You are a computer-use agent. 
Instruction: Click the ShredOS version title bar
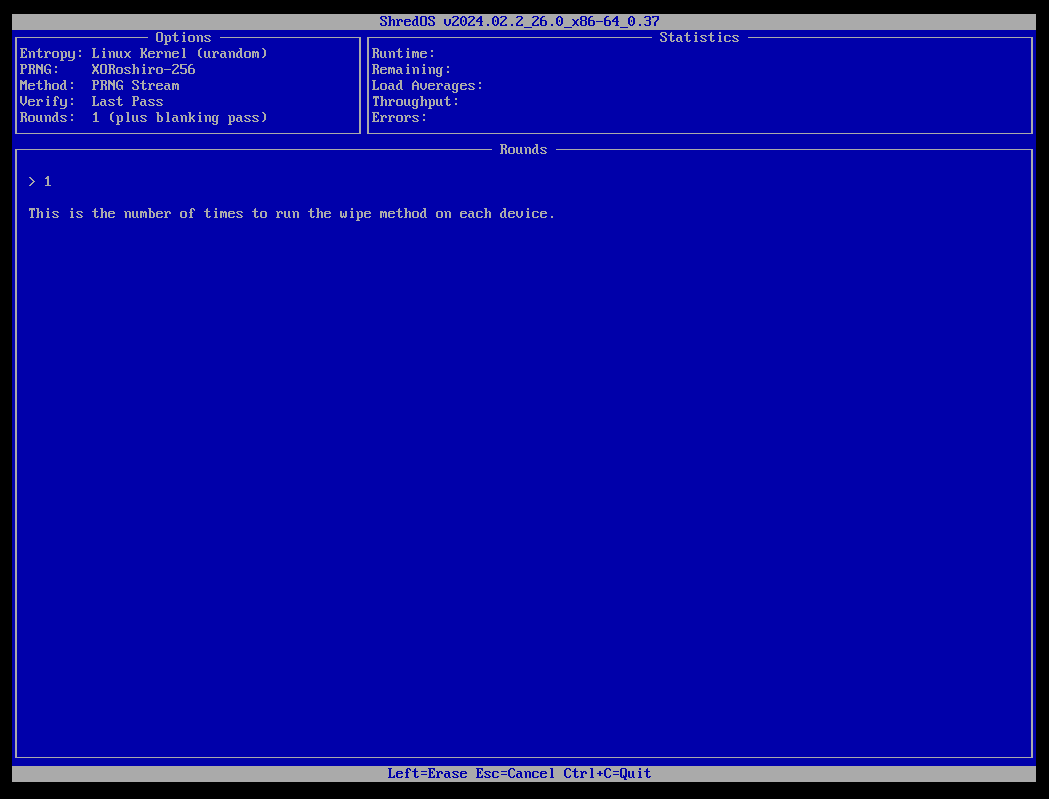tap(518, 20)
